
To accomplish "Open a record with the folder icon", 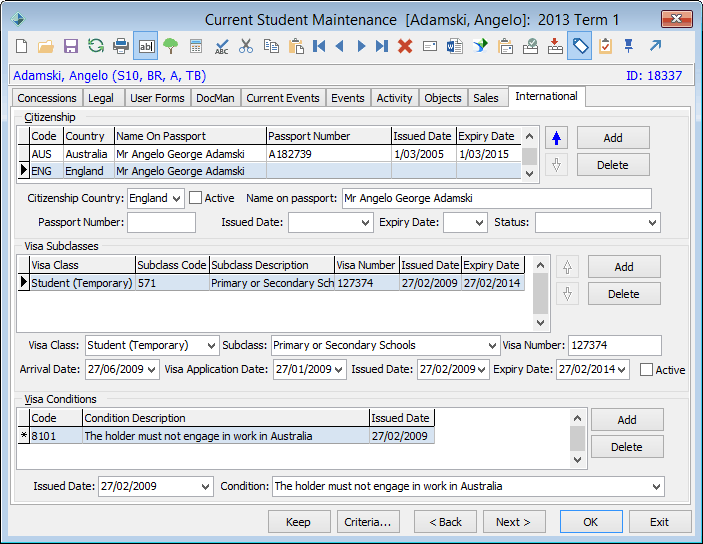I will (x=46, y=46).
